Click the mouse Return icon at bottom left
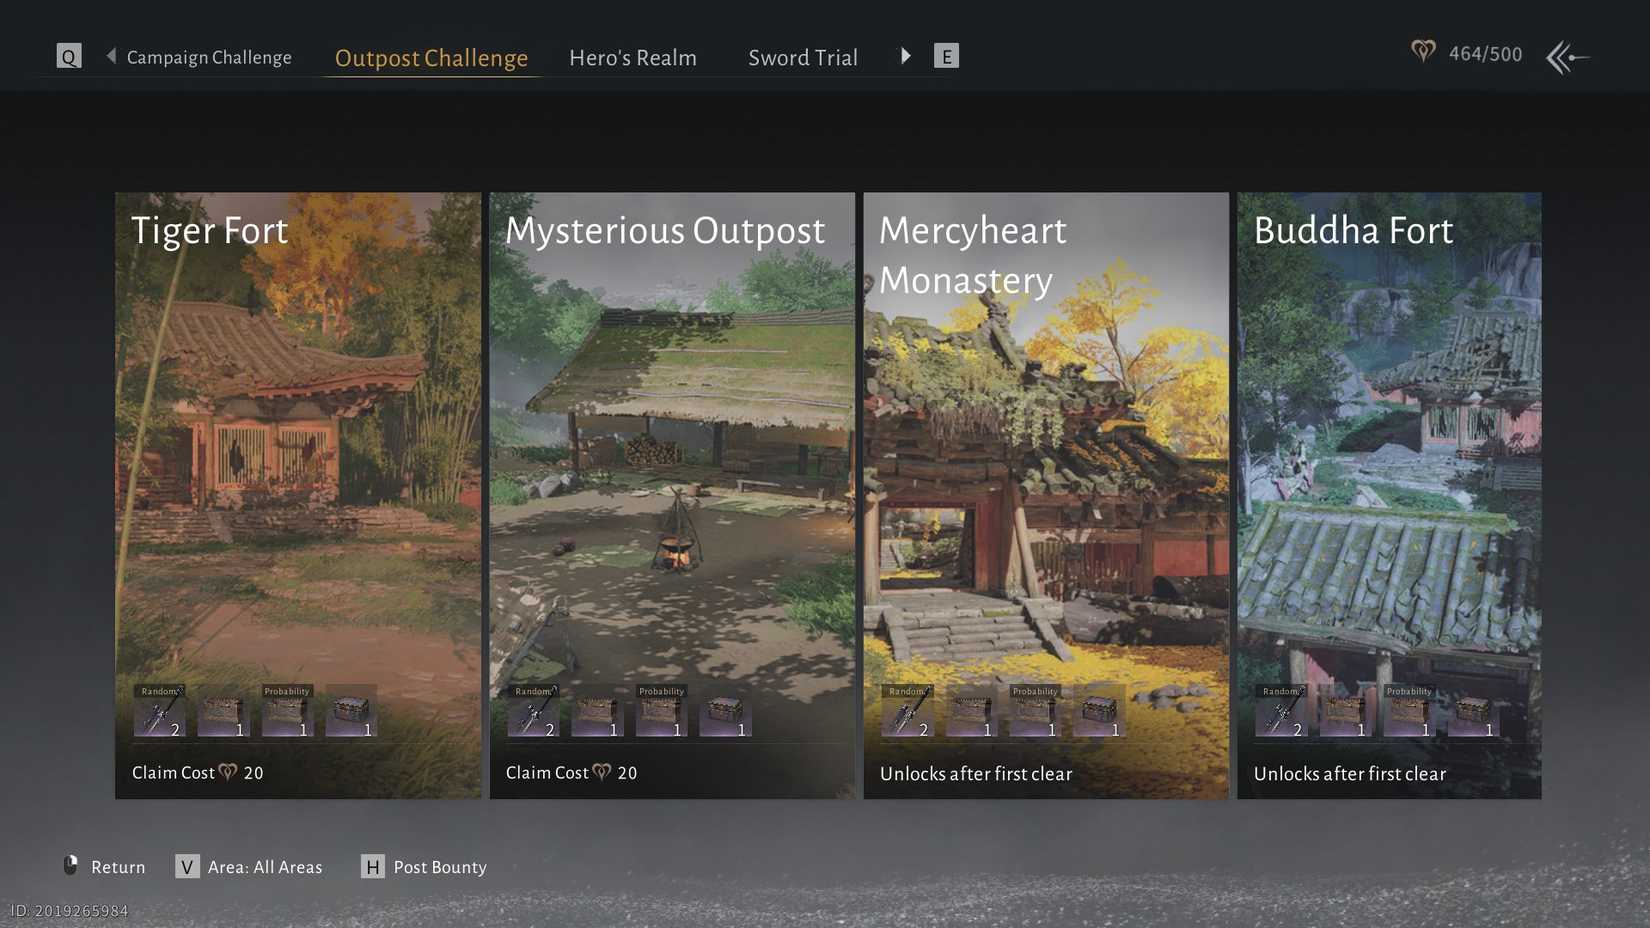Image resolution: width=1650 pixels, height=928 pixels. [x=69, y=866]
